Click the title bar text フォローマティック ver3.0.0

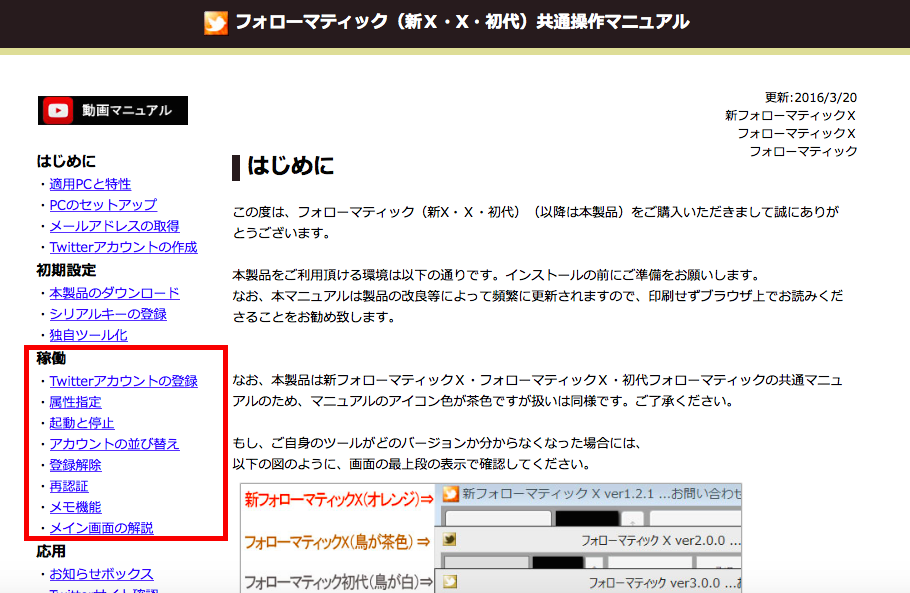(655, 583)
